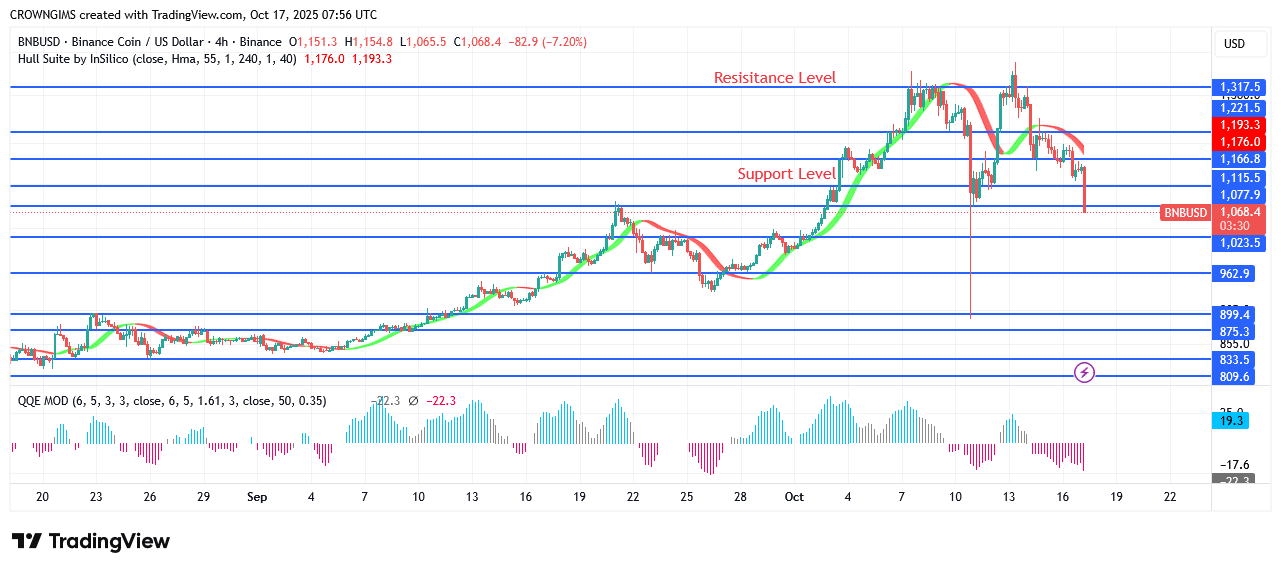Viewport: 1281px width, 571px height.
Task: Click the 19.3 QQE value label
Action: coord(1233,423)
